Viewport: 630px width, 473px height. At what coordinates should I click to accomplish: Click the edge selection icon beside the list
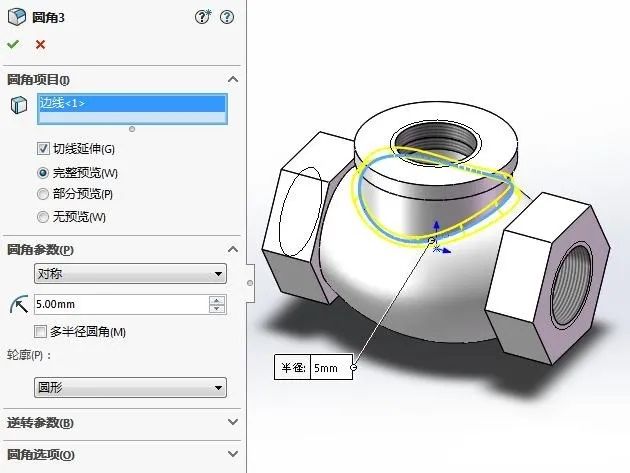click(18, 105)
